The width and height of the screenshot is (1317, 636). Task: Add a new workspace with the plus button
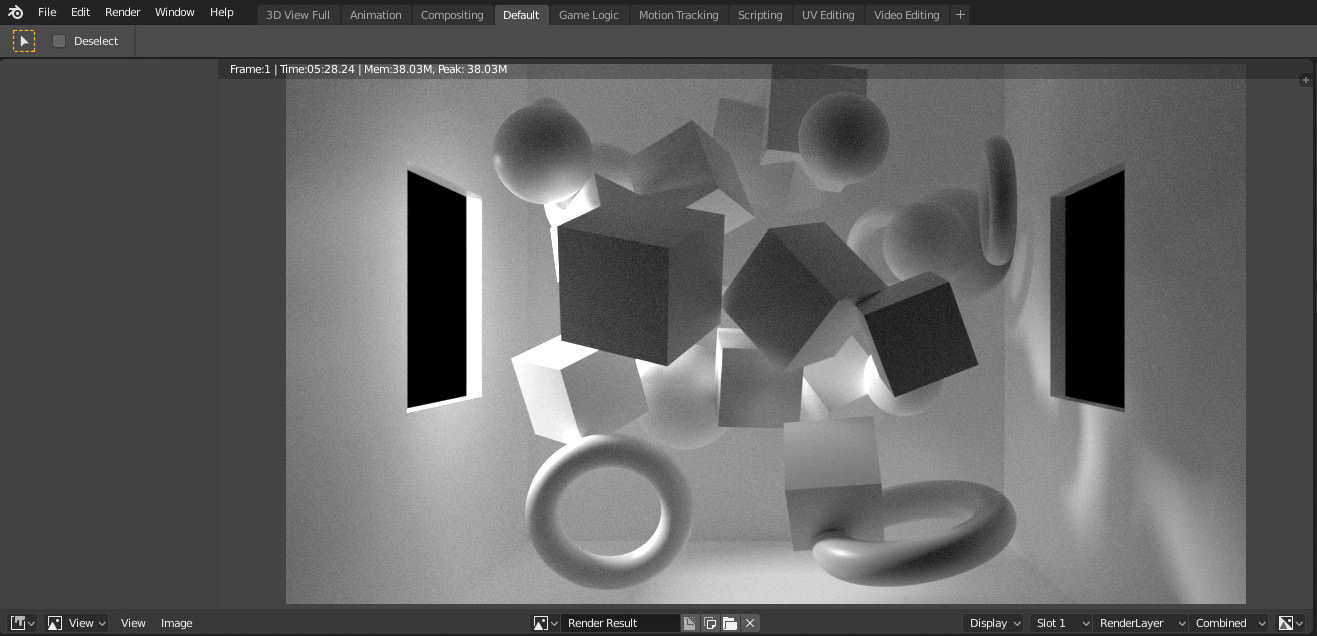[x=959, y=14]
